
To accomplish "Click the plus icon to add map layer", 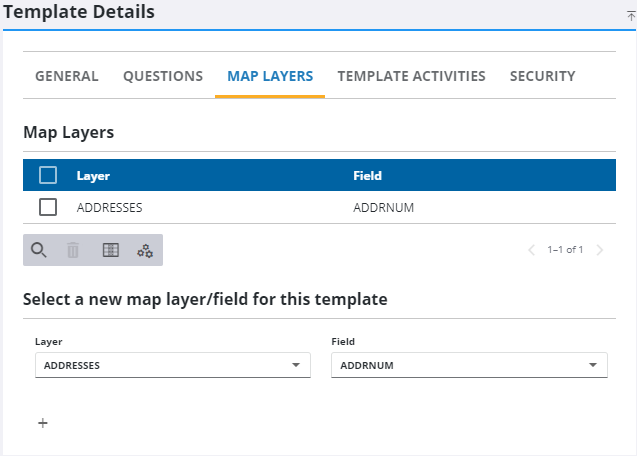I will point(43,423).
